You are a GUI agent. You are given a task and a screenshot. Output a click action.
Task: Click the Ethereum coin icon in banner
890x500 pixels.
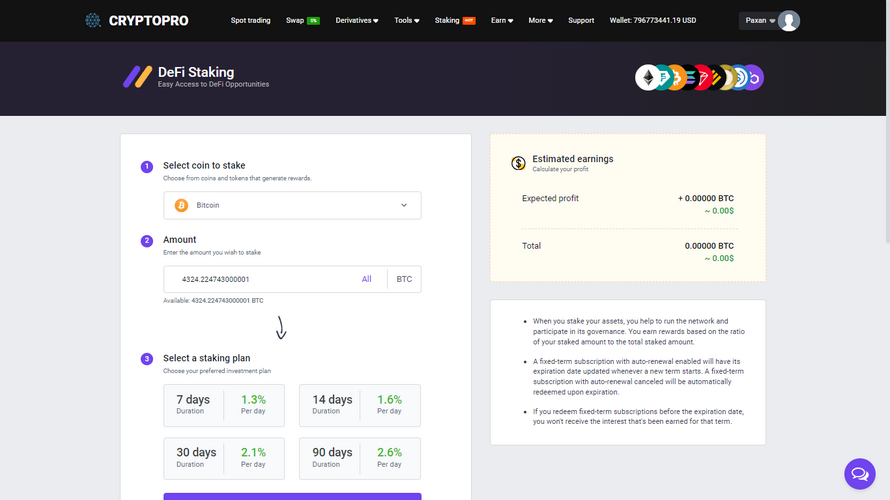click(649, 78)
